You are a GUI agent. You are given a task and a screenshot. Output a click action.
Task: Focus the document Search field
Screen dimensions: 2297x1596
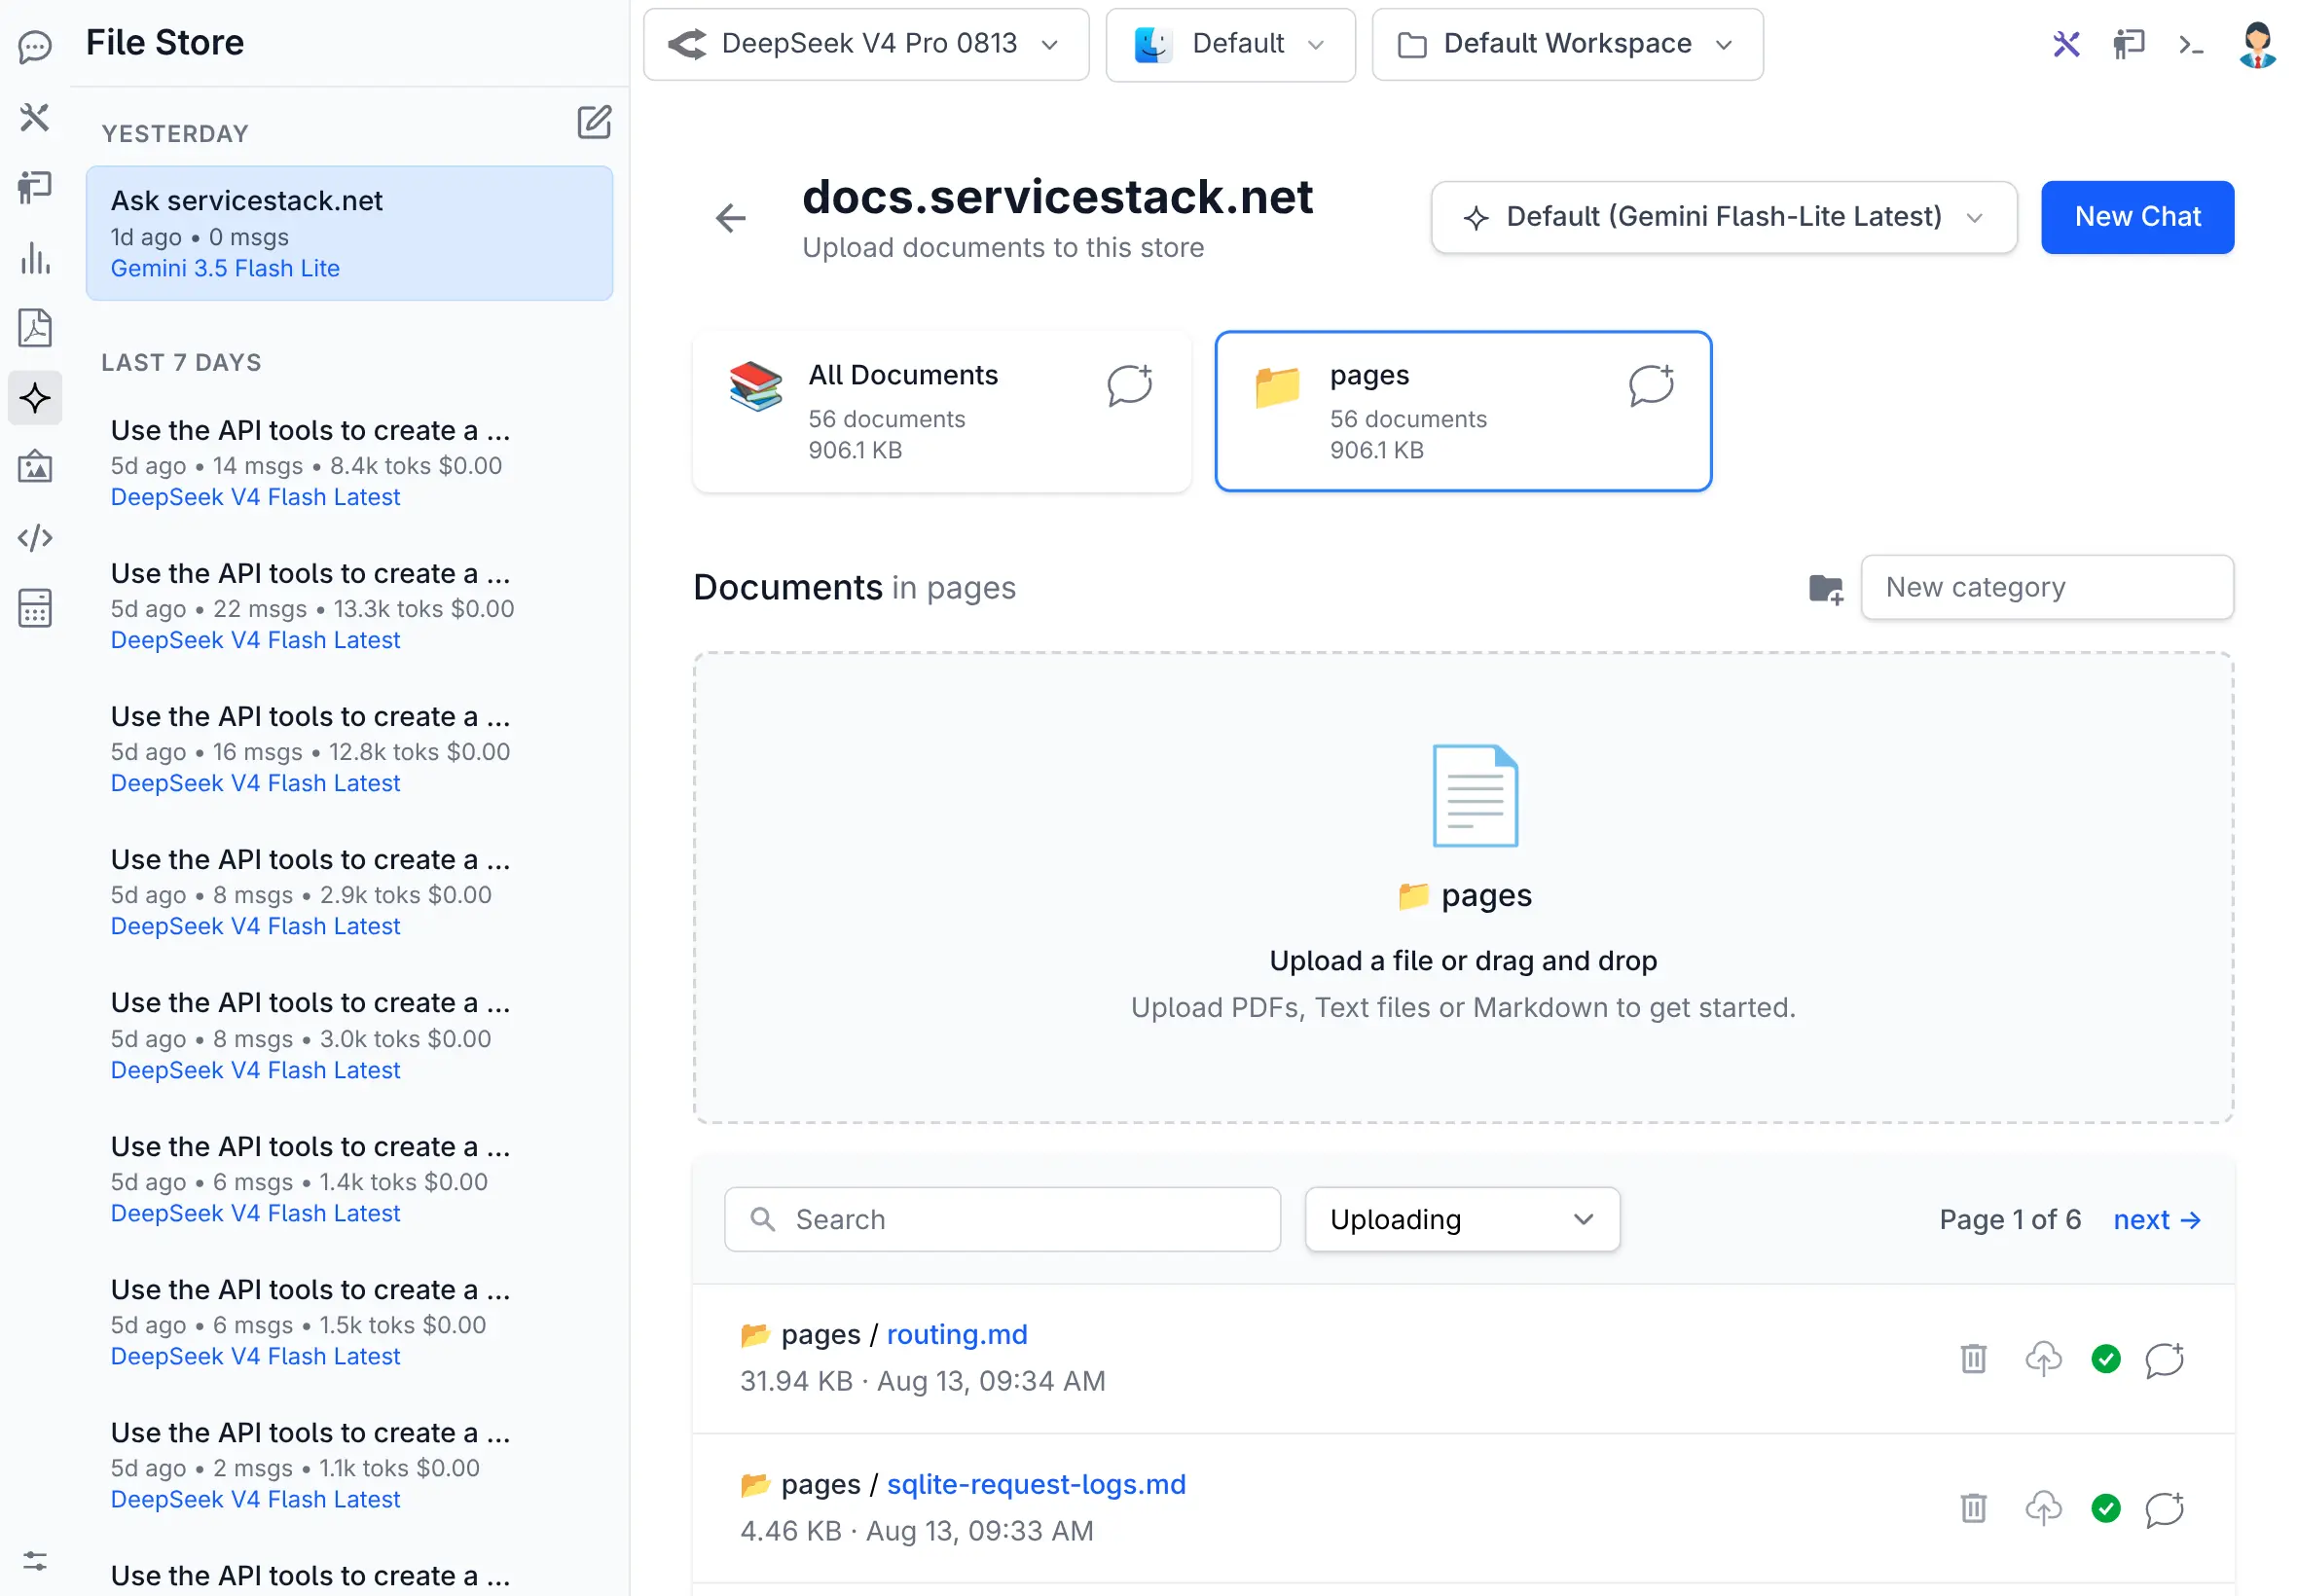pyautogui.click(x=1002, y=1219)
